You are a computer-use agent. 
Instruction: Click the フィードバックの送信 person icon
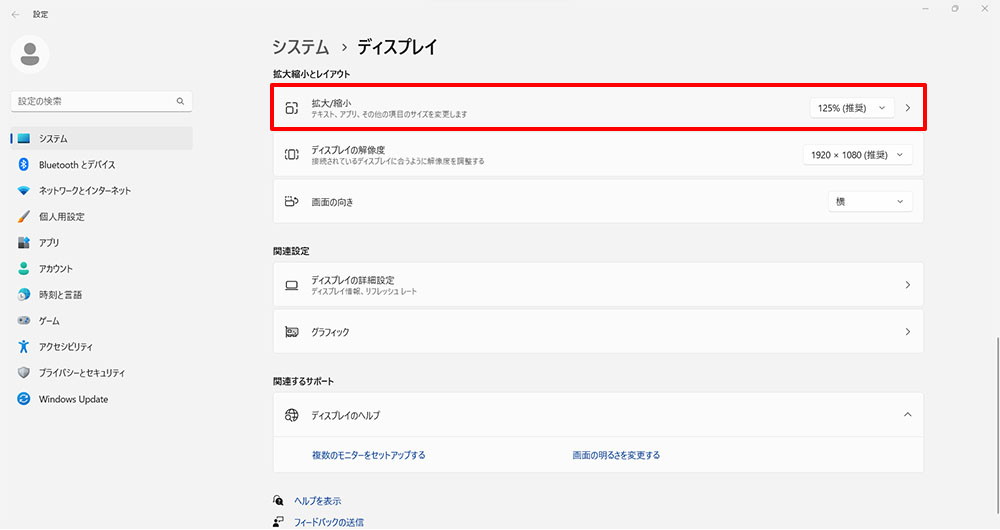click(x=278, y=522)
